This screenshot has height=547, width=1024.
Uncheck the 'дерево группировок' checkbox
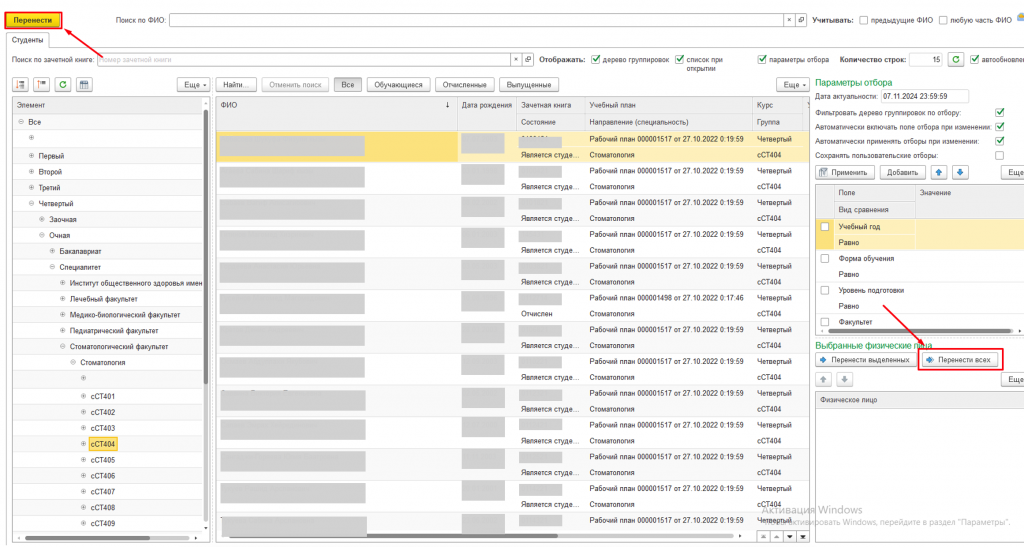[596, 60]
